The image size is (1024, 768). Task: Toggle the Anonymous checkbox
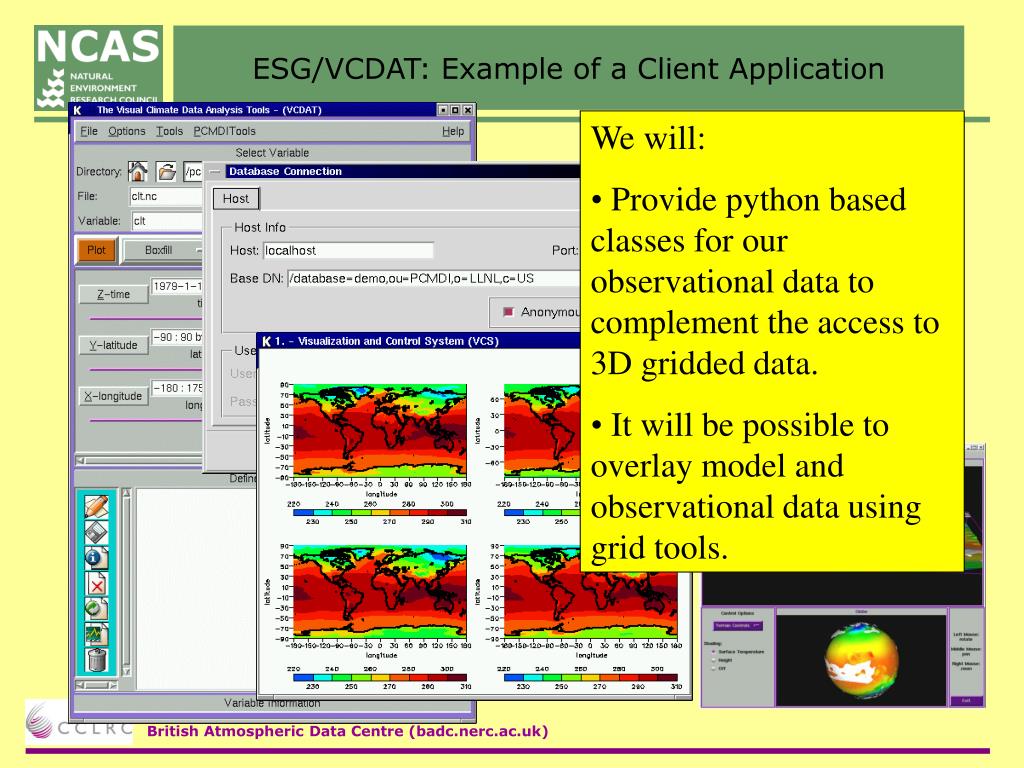[508, 312]
